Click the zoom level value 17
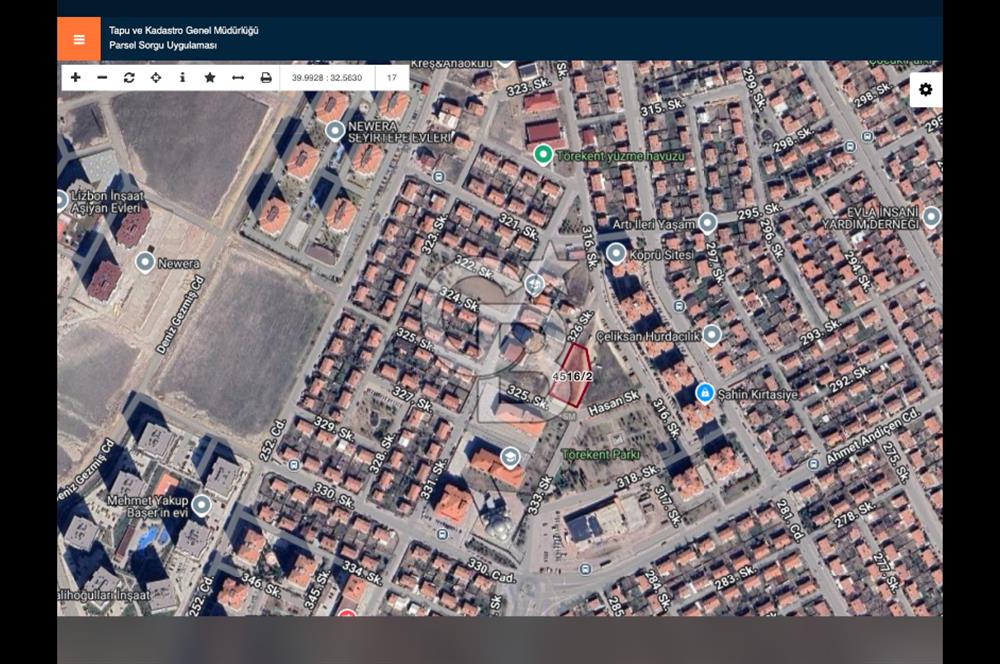Screen dimensions: 1000x664 [392, 78]
